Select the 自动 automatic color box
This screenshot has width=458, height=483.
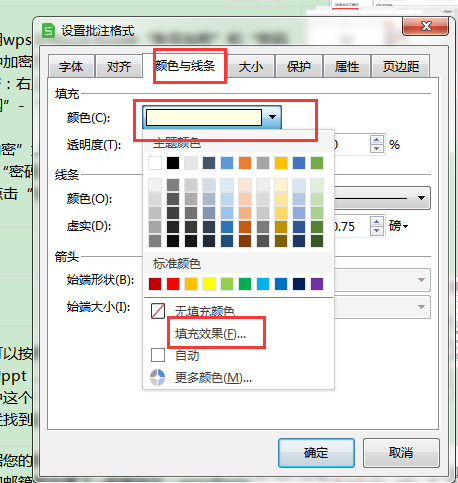[158, 355]
